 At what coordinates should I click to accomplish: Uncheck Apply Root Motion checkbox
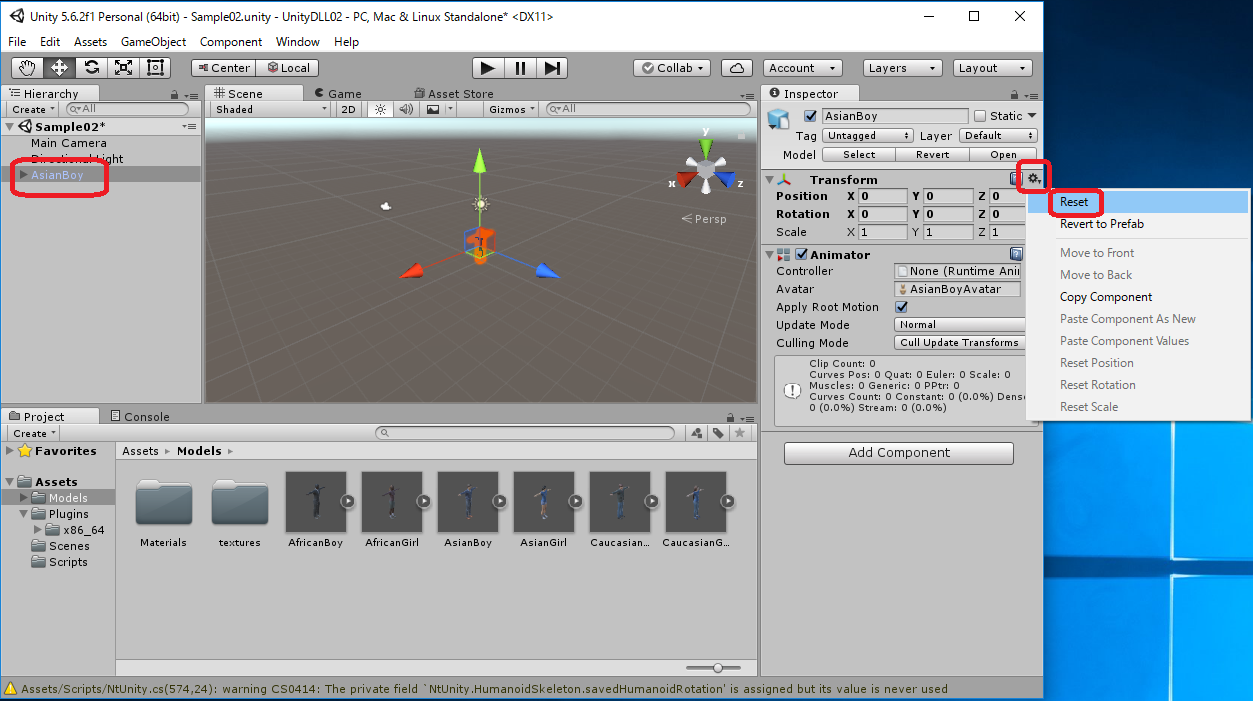(901, 307)
